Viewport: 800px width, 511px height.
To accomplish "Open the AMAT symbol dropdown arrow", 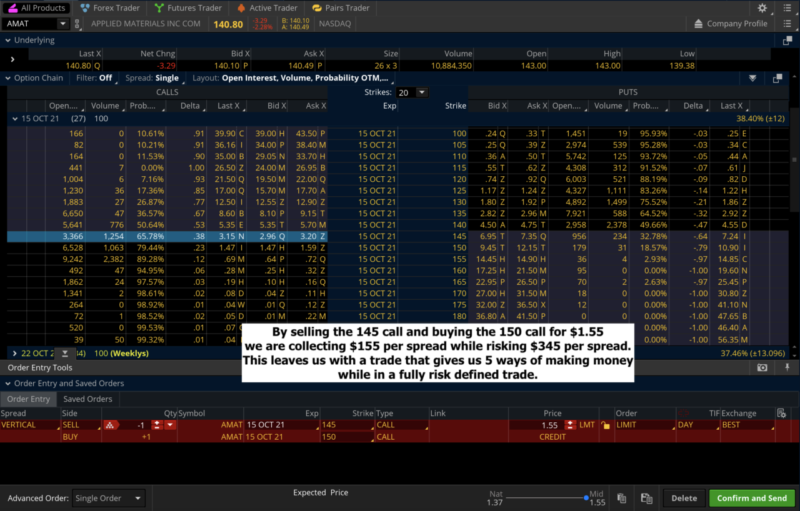I will tap(63, 23).
